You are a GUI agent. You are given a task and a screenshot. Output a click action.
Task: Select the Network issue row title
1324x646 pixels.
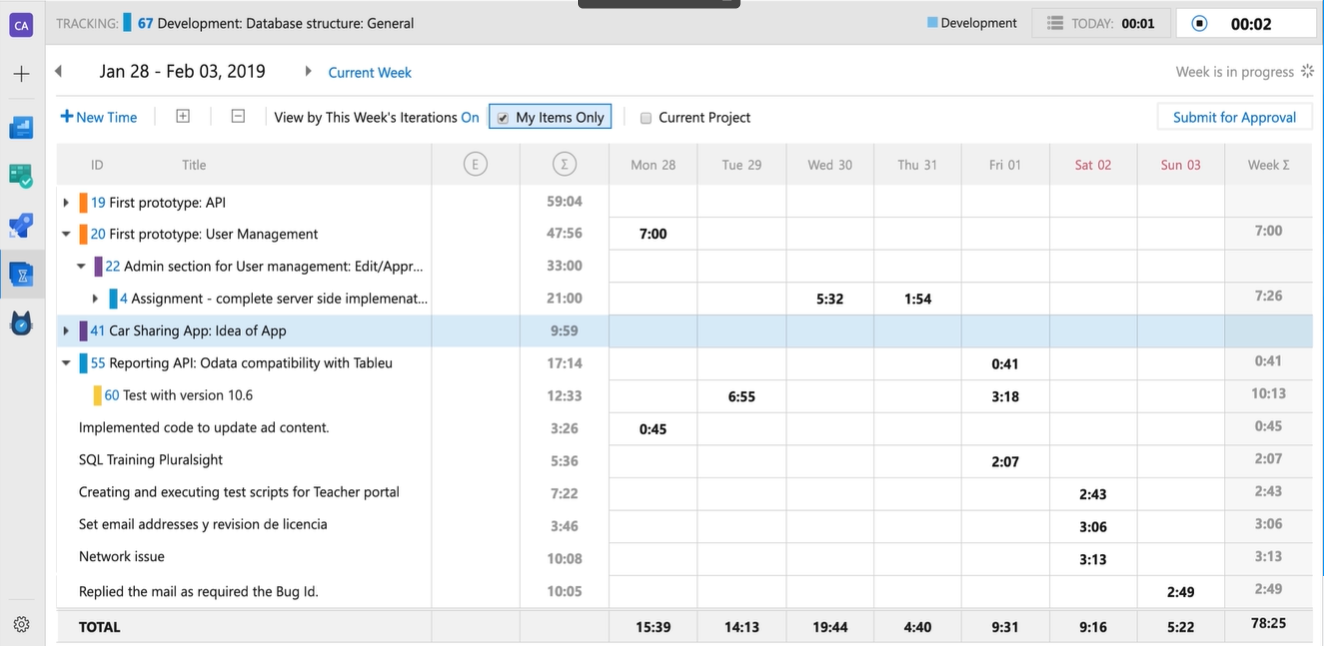pyautogui.click(x=122, y=557)
